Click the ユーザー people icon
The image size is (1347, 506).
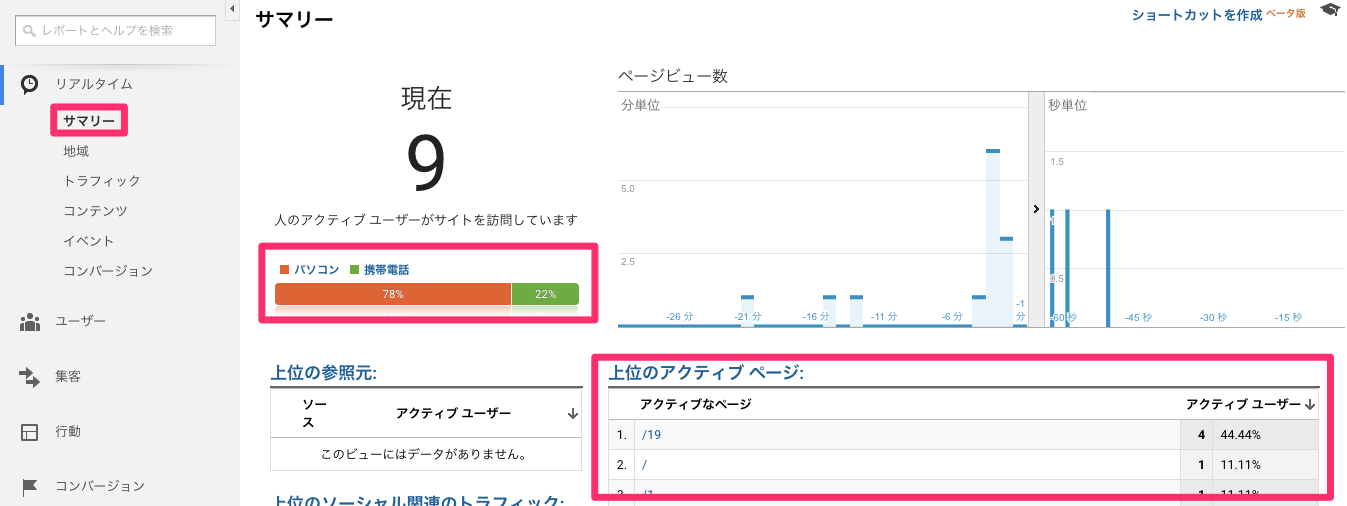point(30,322)
